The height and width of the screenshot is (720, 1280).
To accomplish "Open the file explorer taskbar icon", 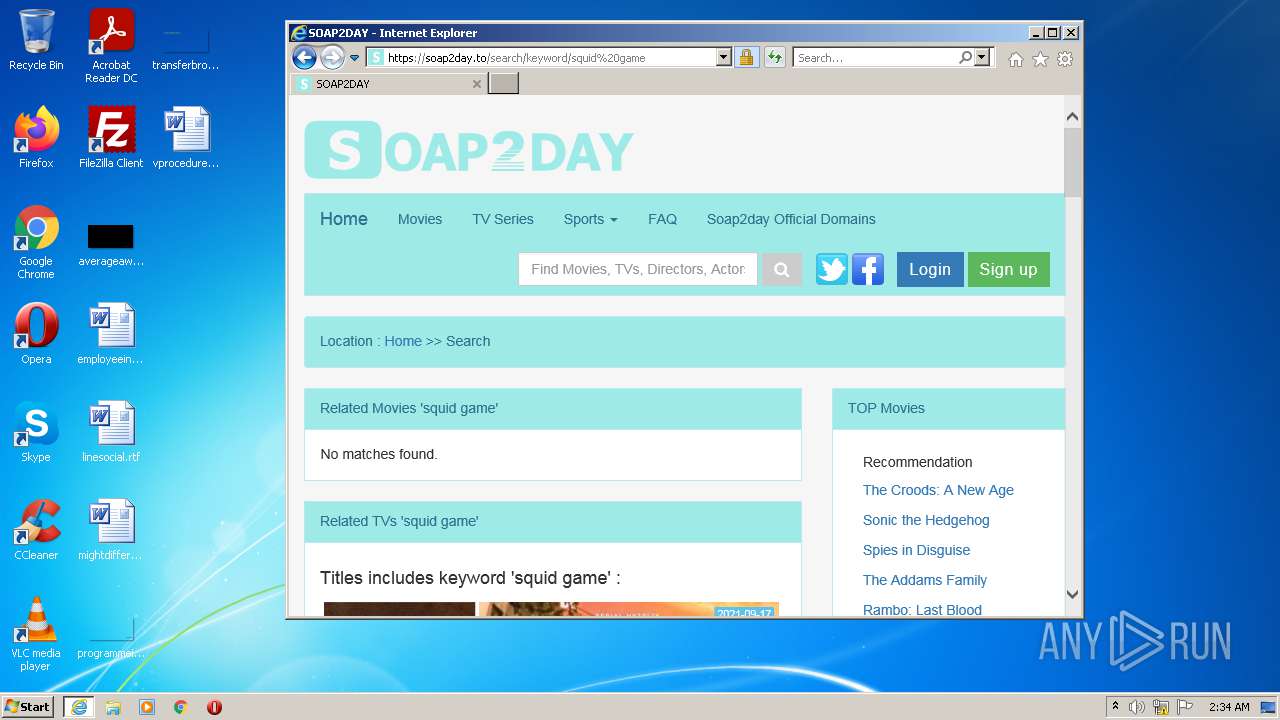I will (113, 707).
